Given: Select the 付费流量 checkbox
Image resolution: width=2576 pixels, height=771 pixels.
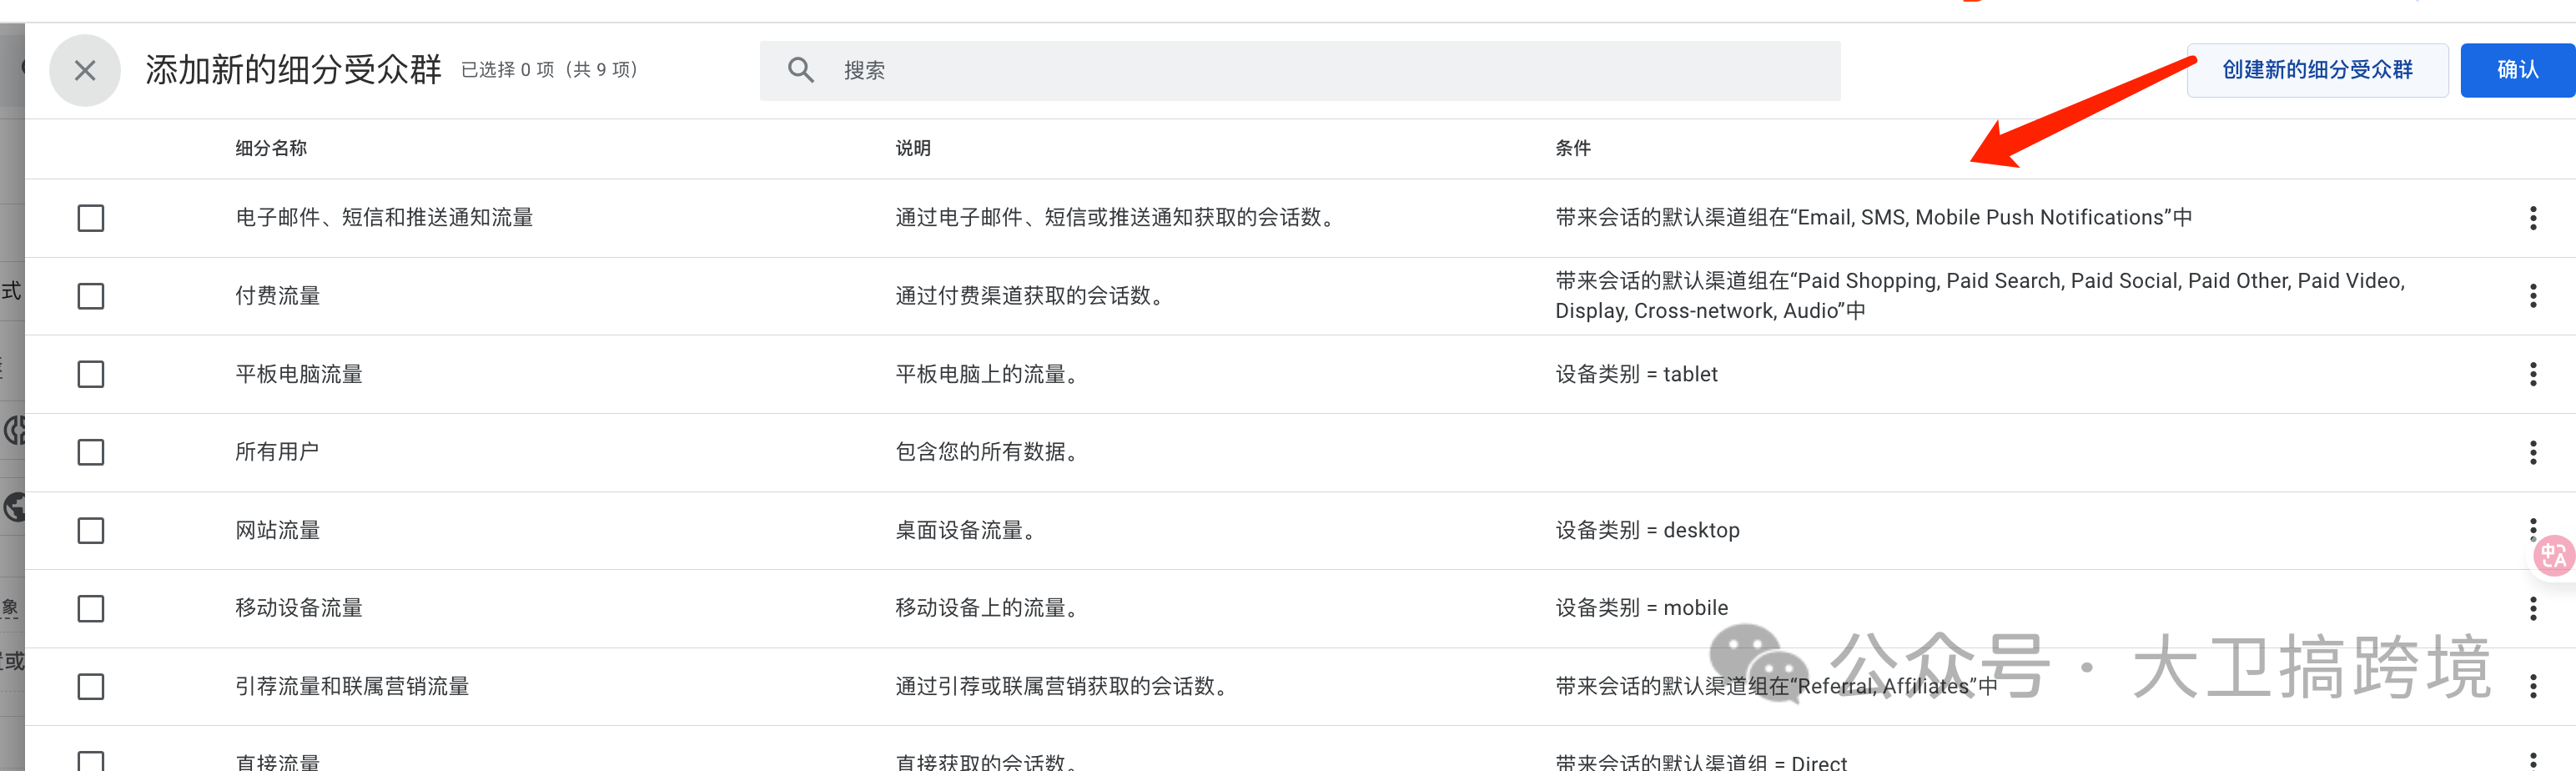Looking at the screenshot, I should [90, 295].
